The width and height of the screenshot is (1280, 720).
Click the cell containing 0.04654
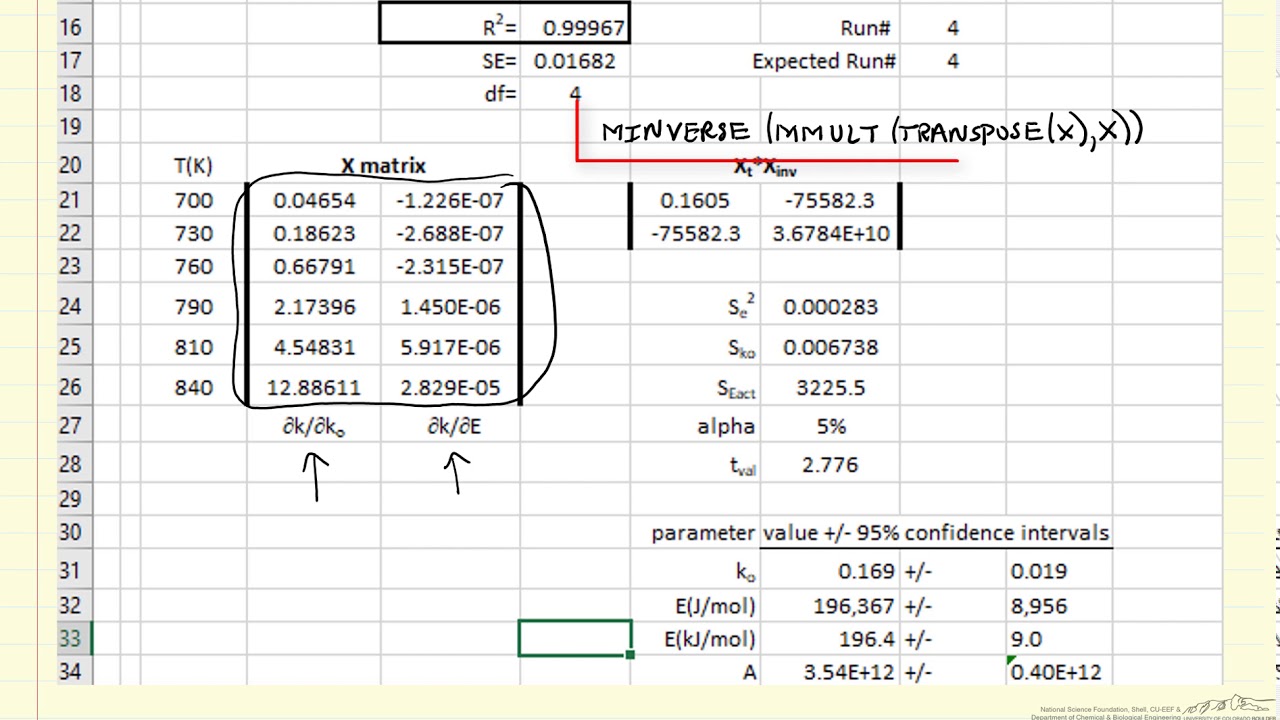314,200
